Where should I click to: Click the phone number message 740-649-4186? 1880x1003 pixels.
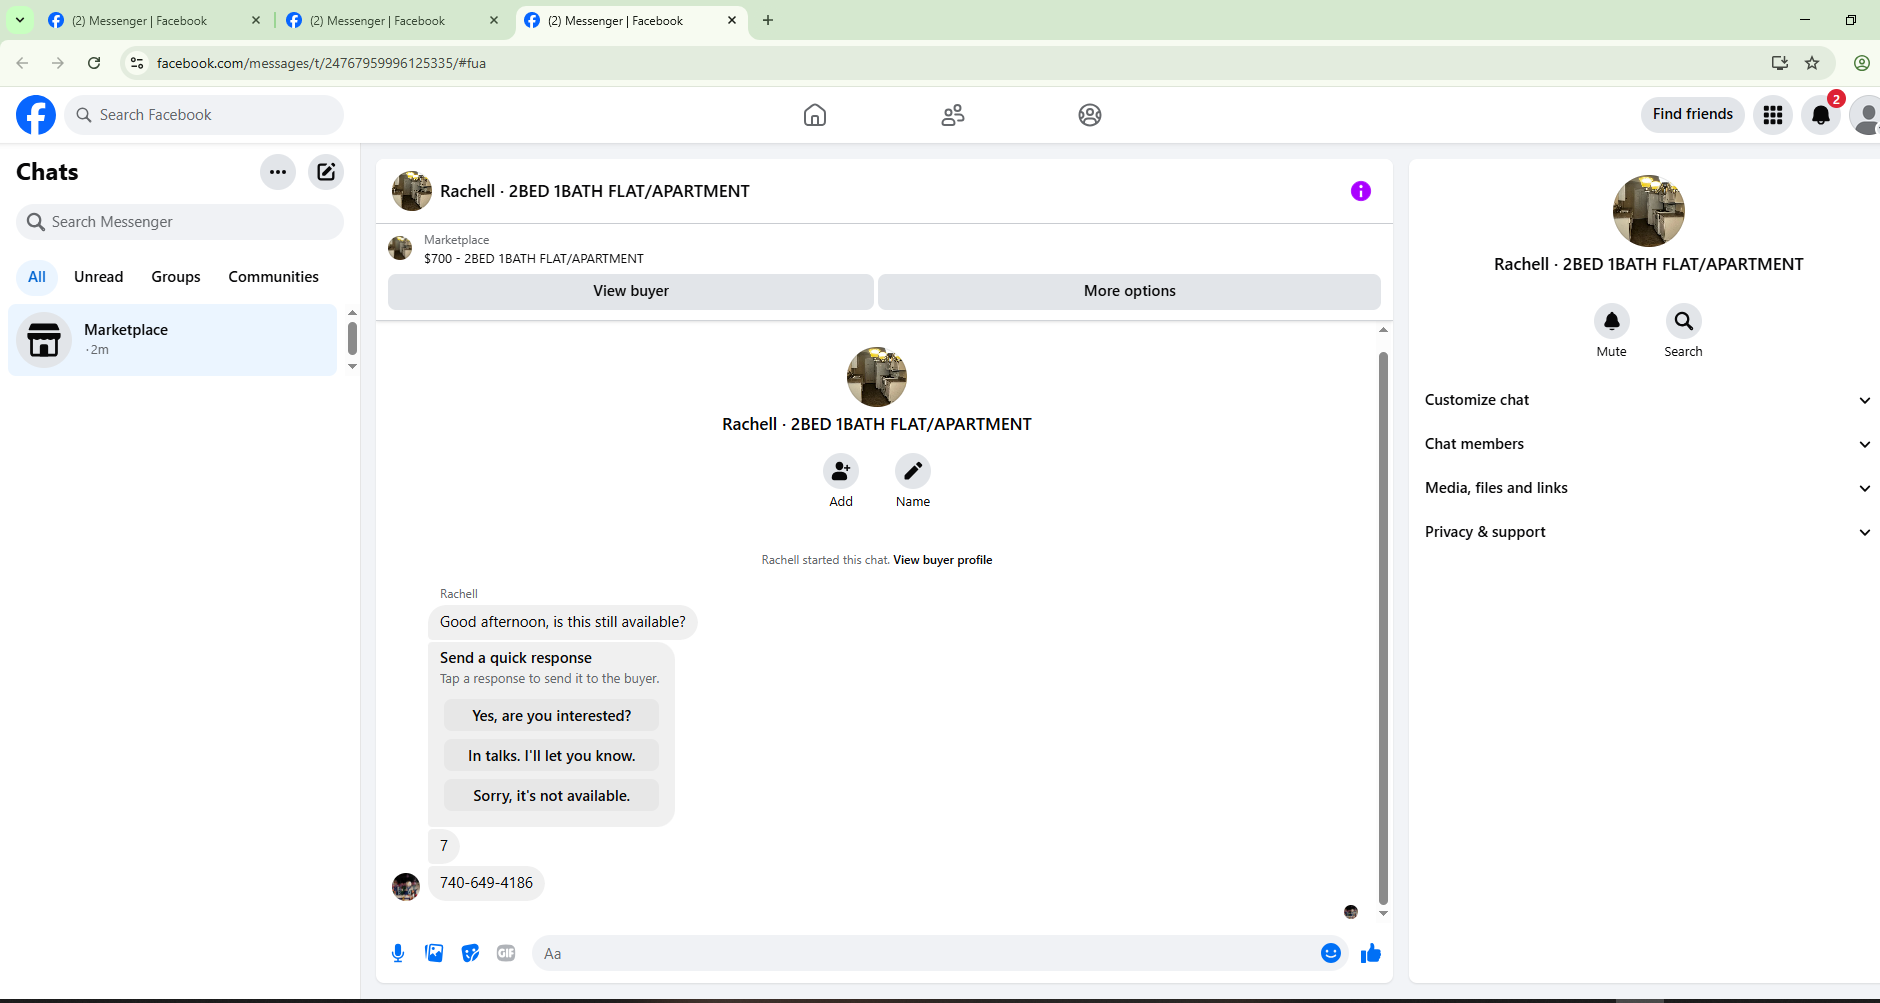[486, 883]
